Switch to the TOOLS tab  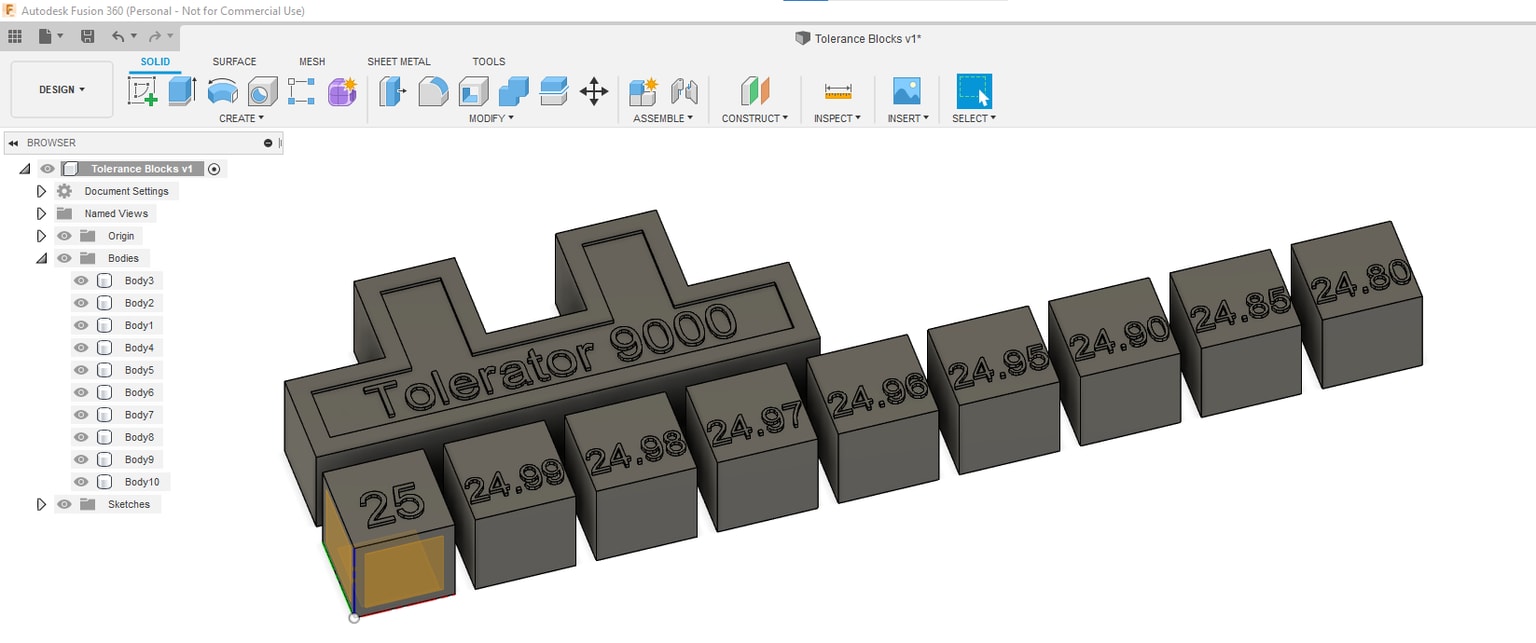(489, 62)
